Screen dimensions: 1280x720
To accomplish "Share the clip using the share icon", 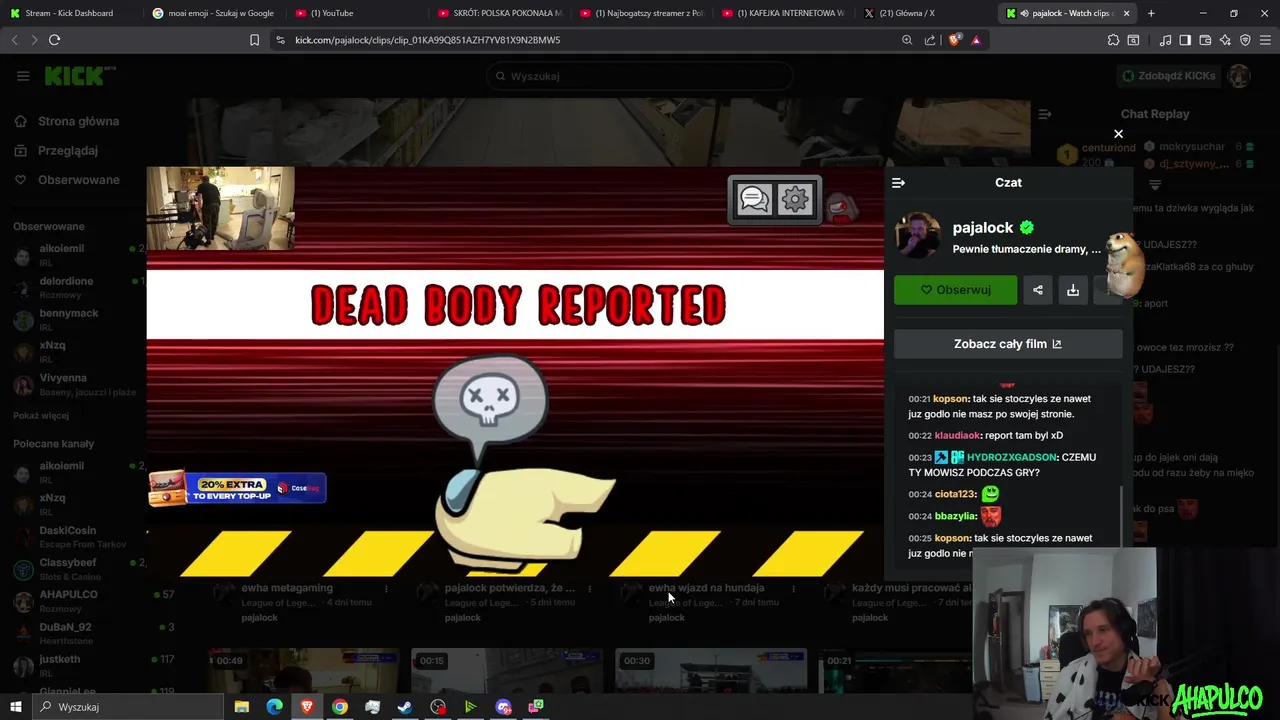I will click(x=1038, y=290).
